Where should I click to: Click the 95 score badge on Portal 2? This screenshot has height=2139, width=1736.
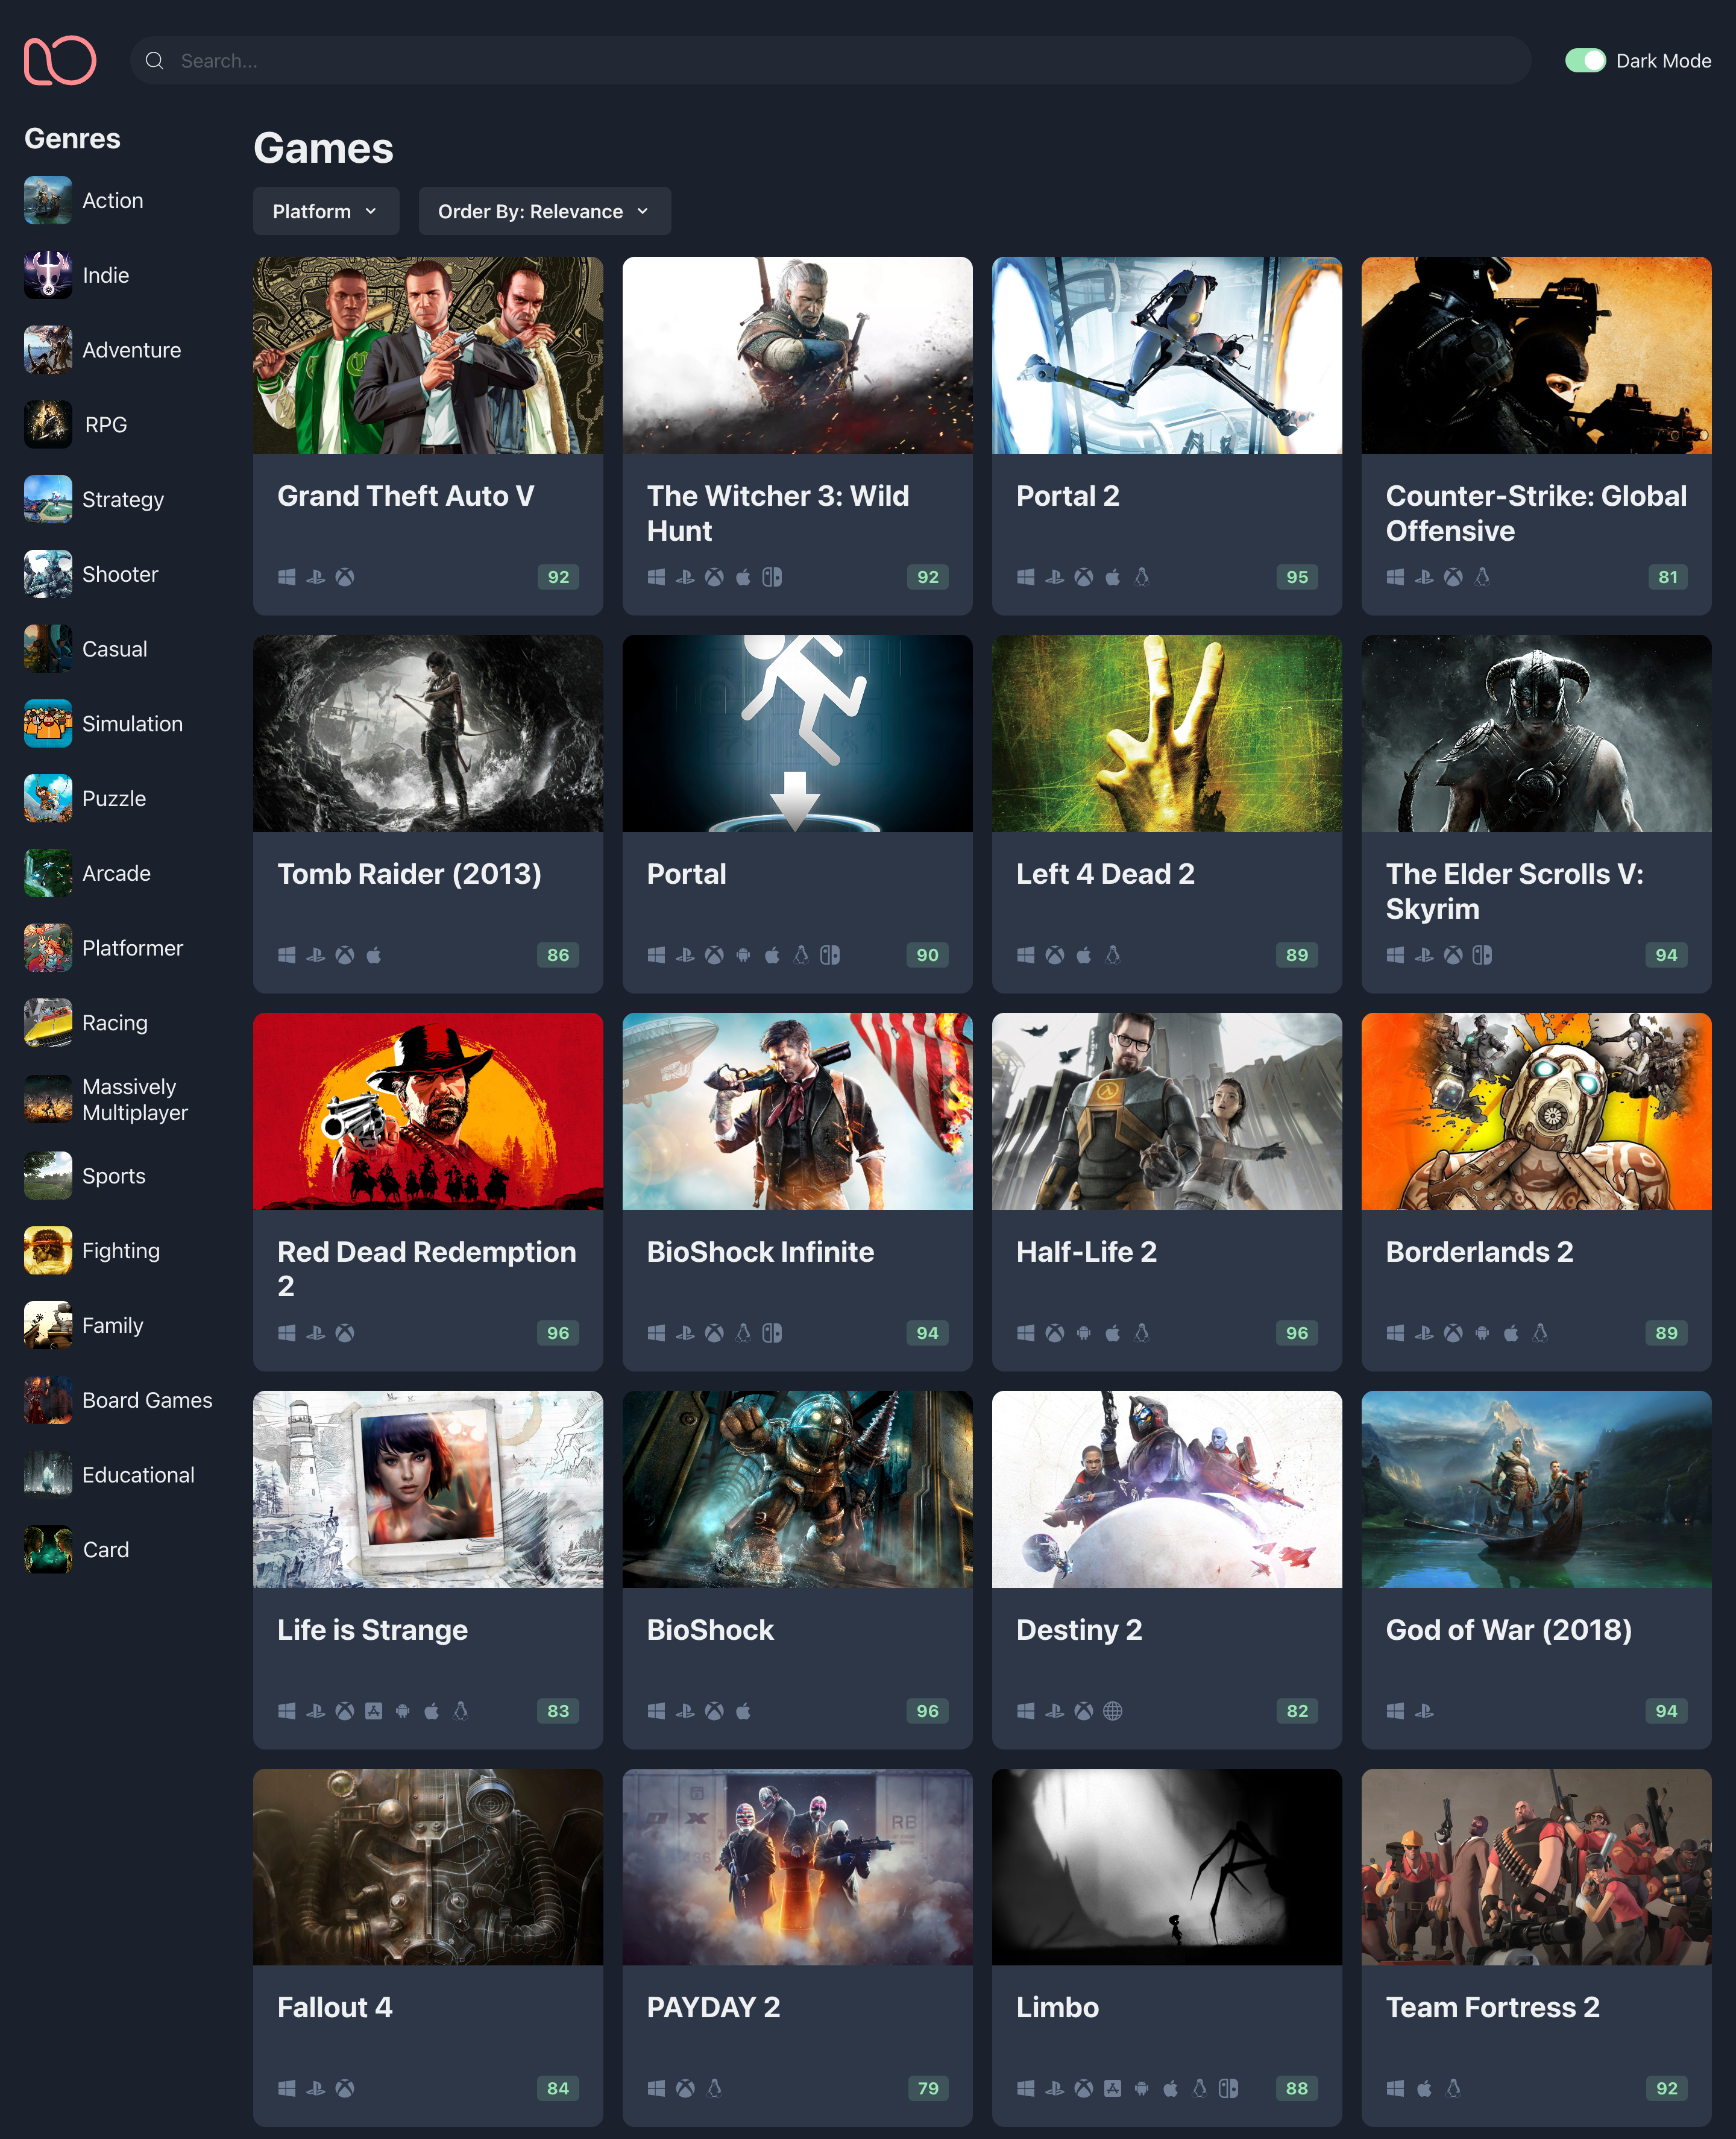[x=1297, y=577]
